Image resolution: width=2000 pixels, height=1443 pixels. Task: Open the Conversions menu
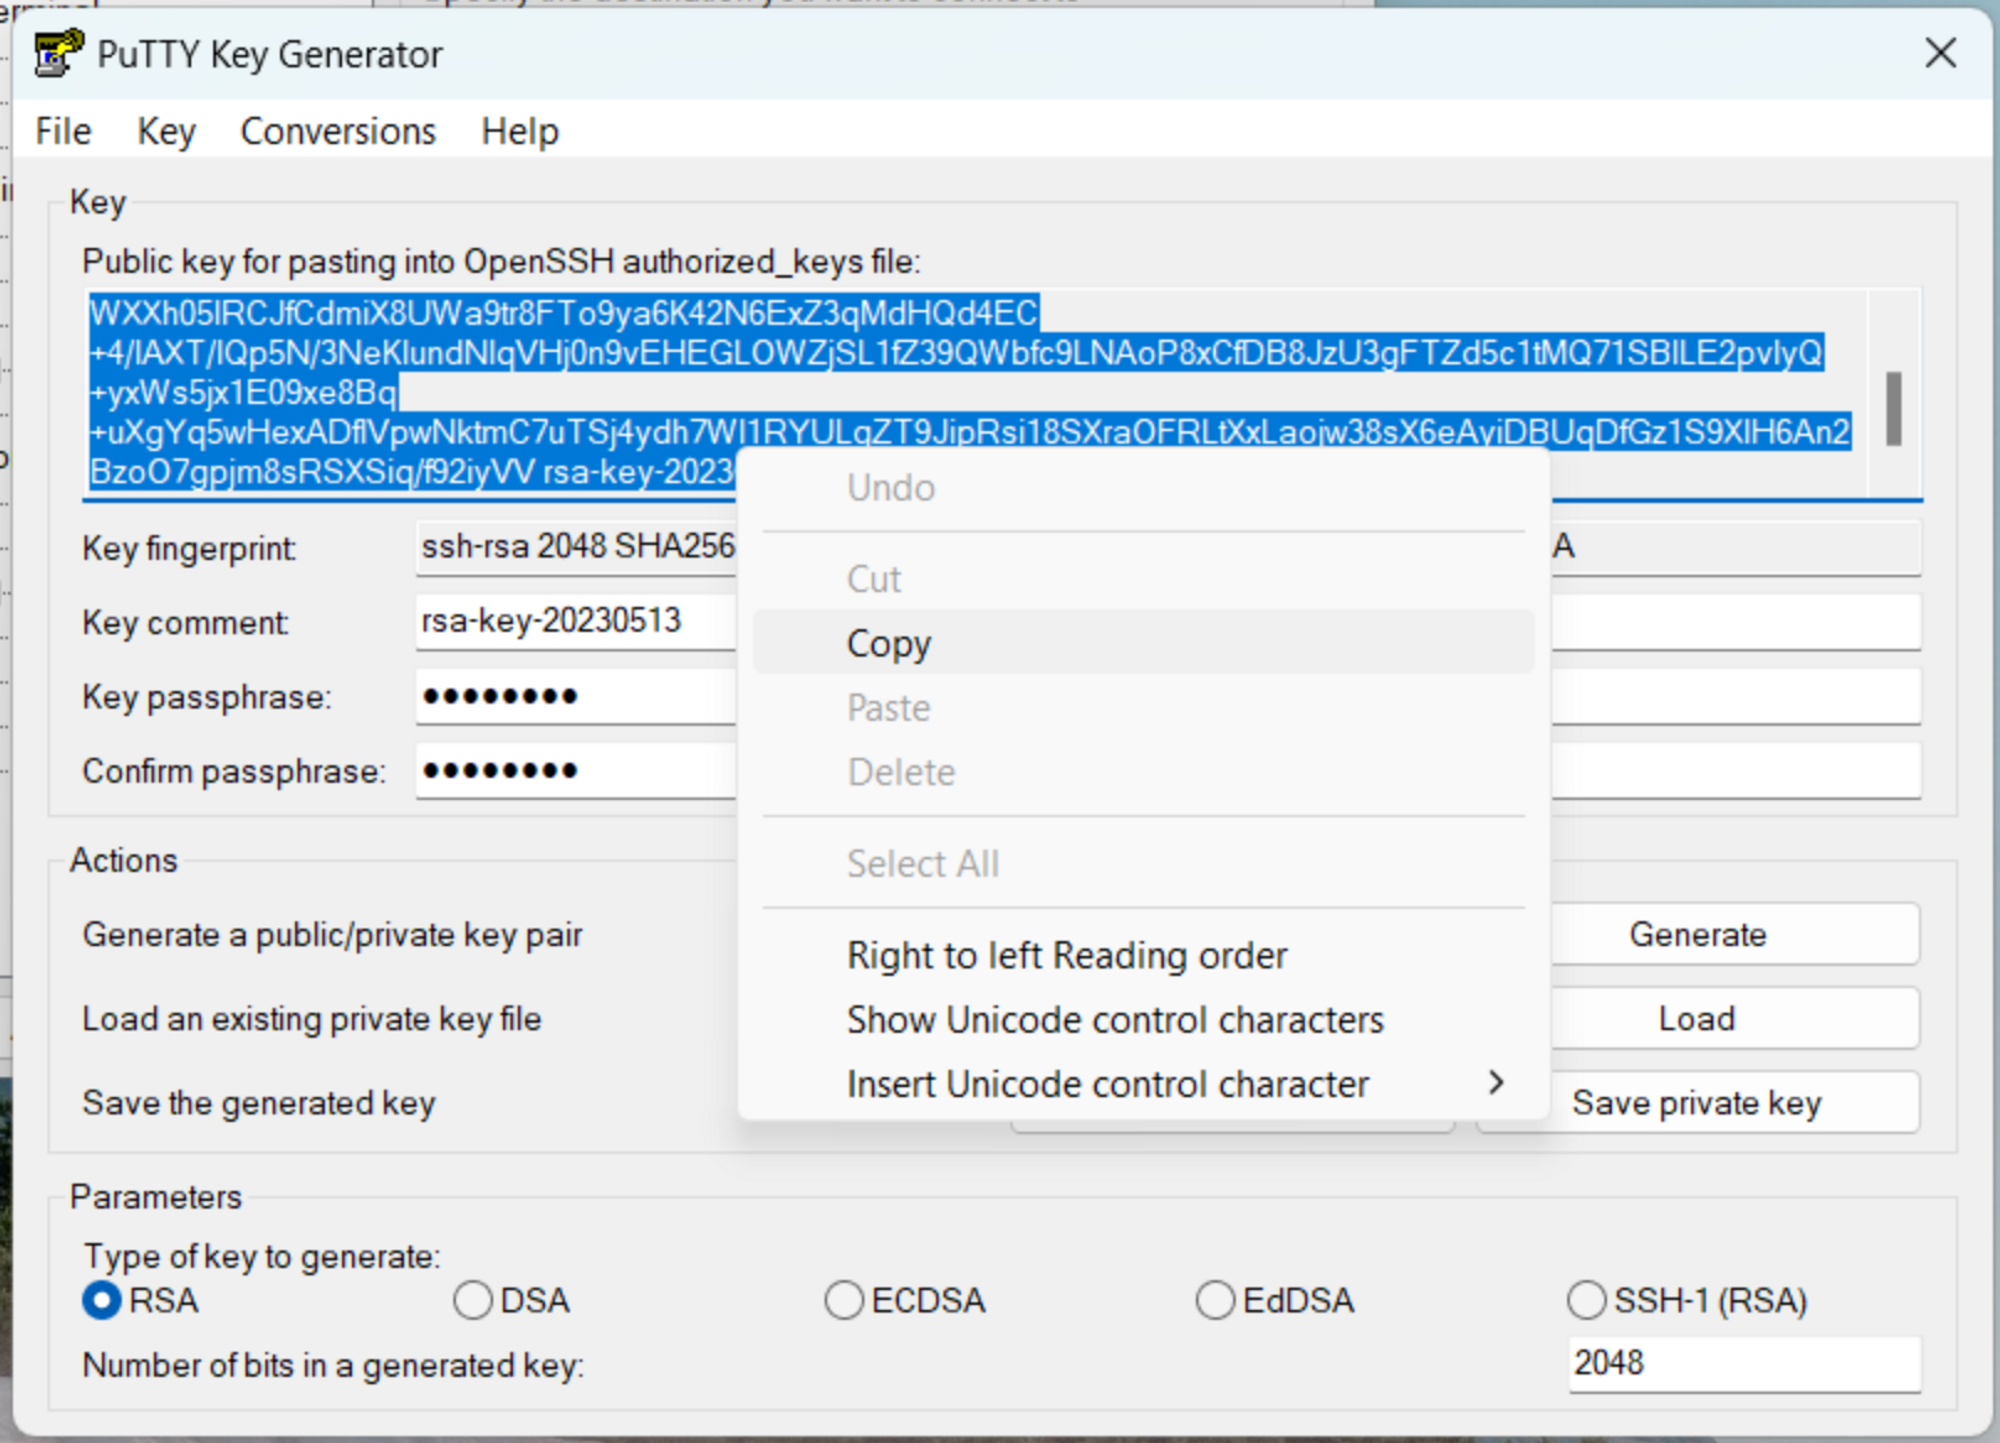pyautogui.click(x=338, y=131)
